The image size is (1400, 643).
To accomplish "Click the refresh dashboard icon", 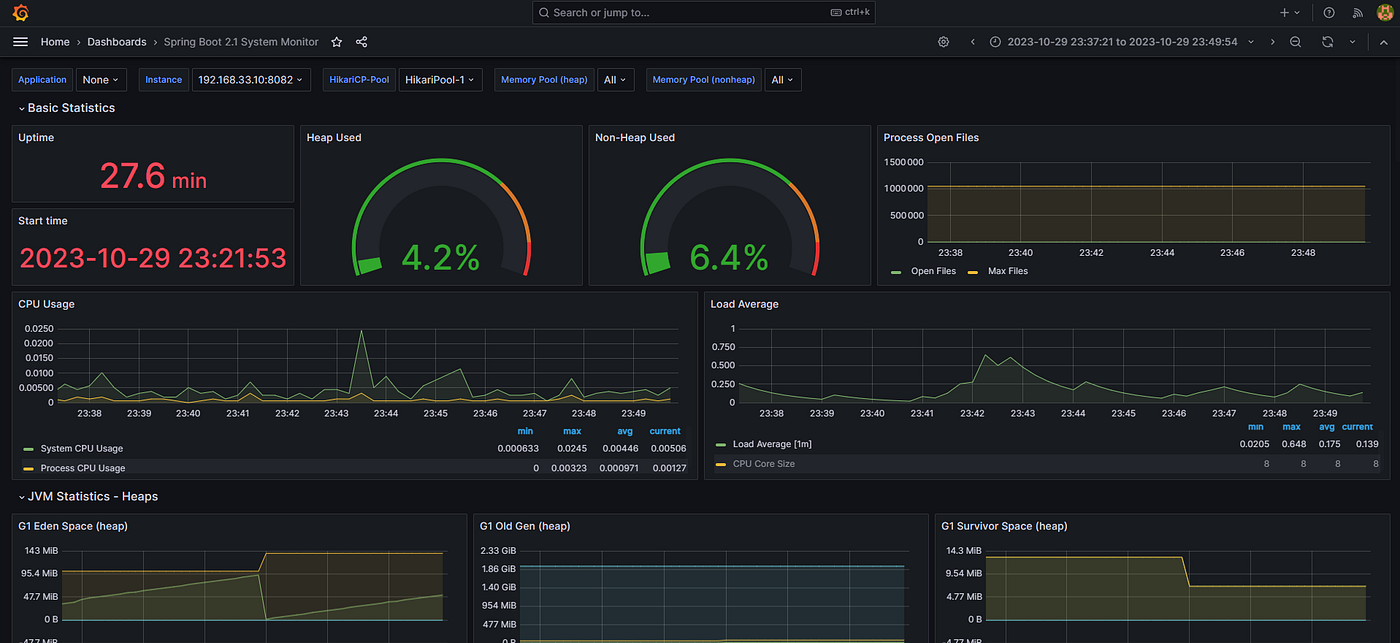I will [1327, 42].
